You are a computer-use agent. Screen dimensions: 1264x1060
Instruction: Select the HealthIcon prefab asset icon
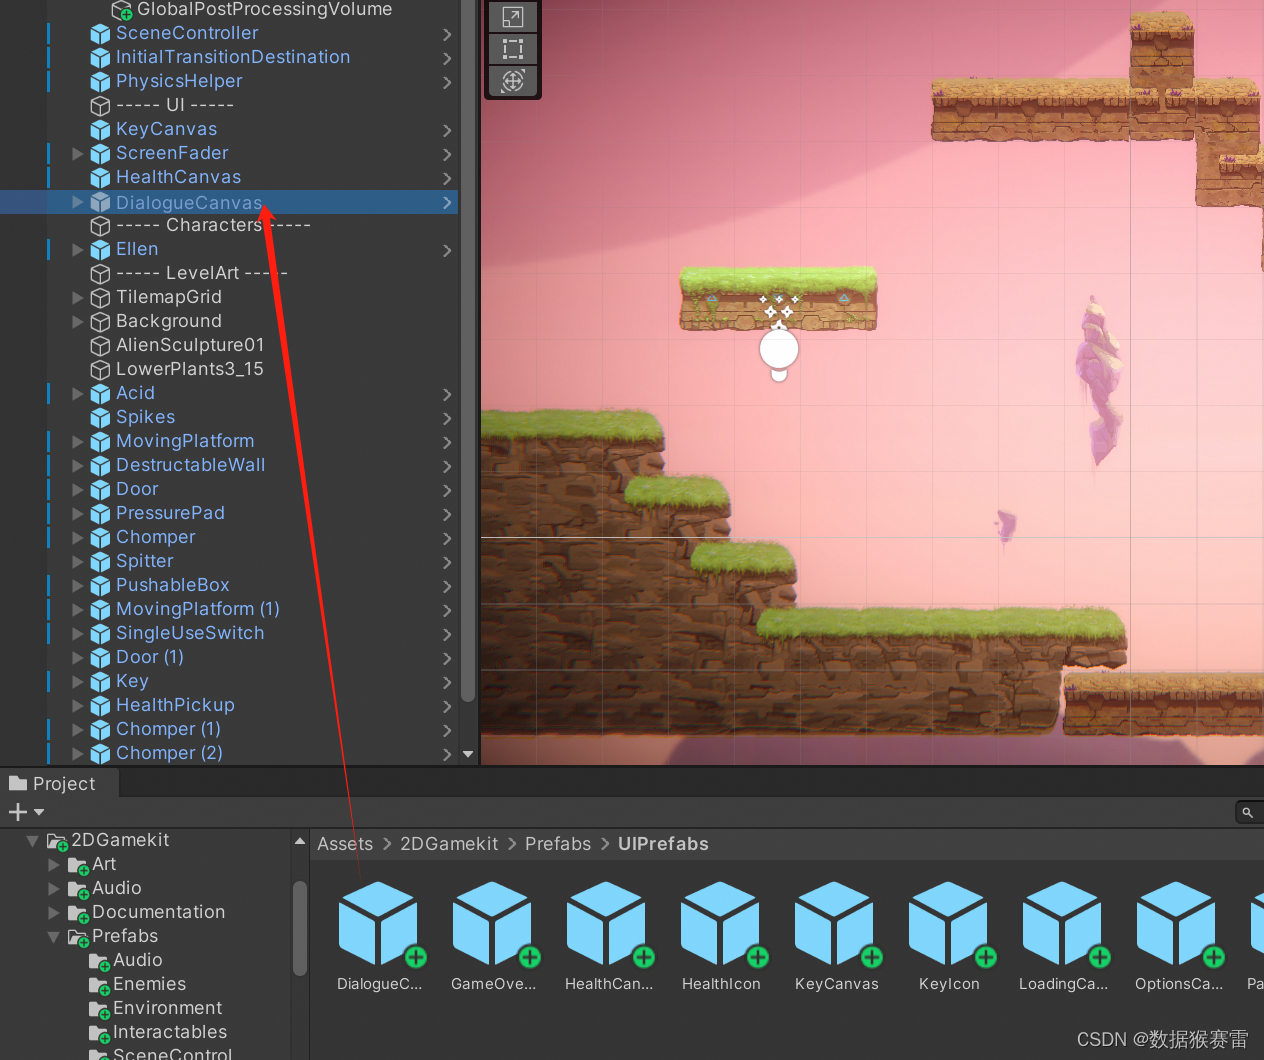click(x=720, y=923)
